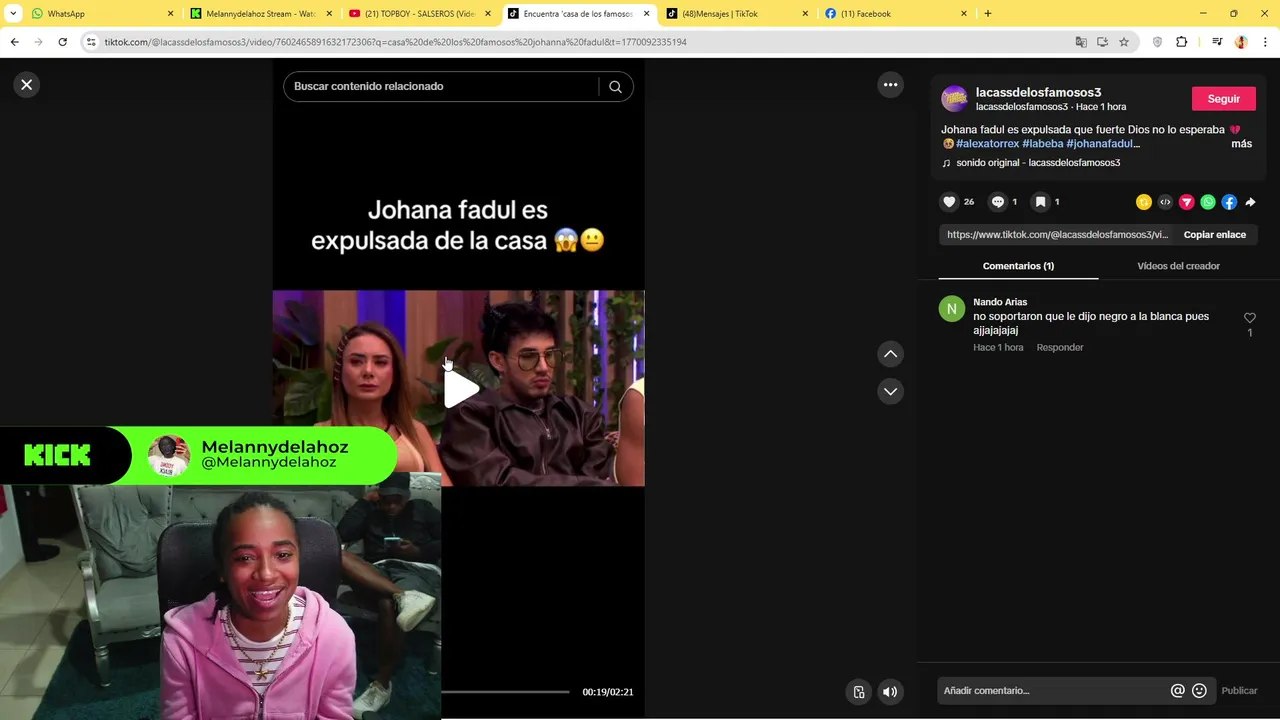Save the video with the bookmark icon
This screenshot has width=1280, height=720.
(x=1040, y=202)
